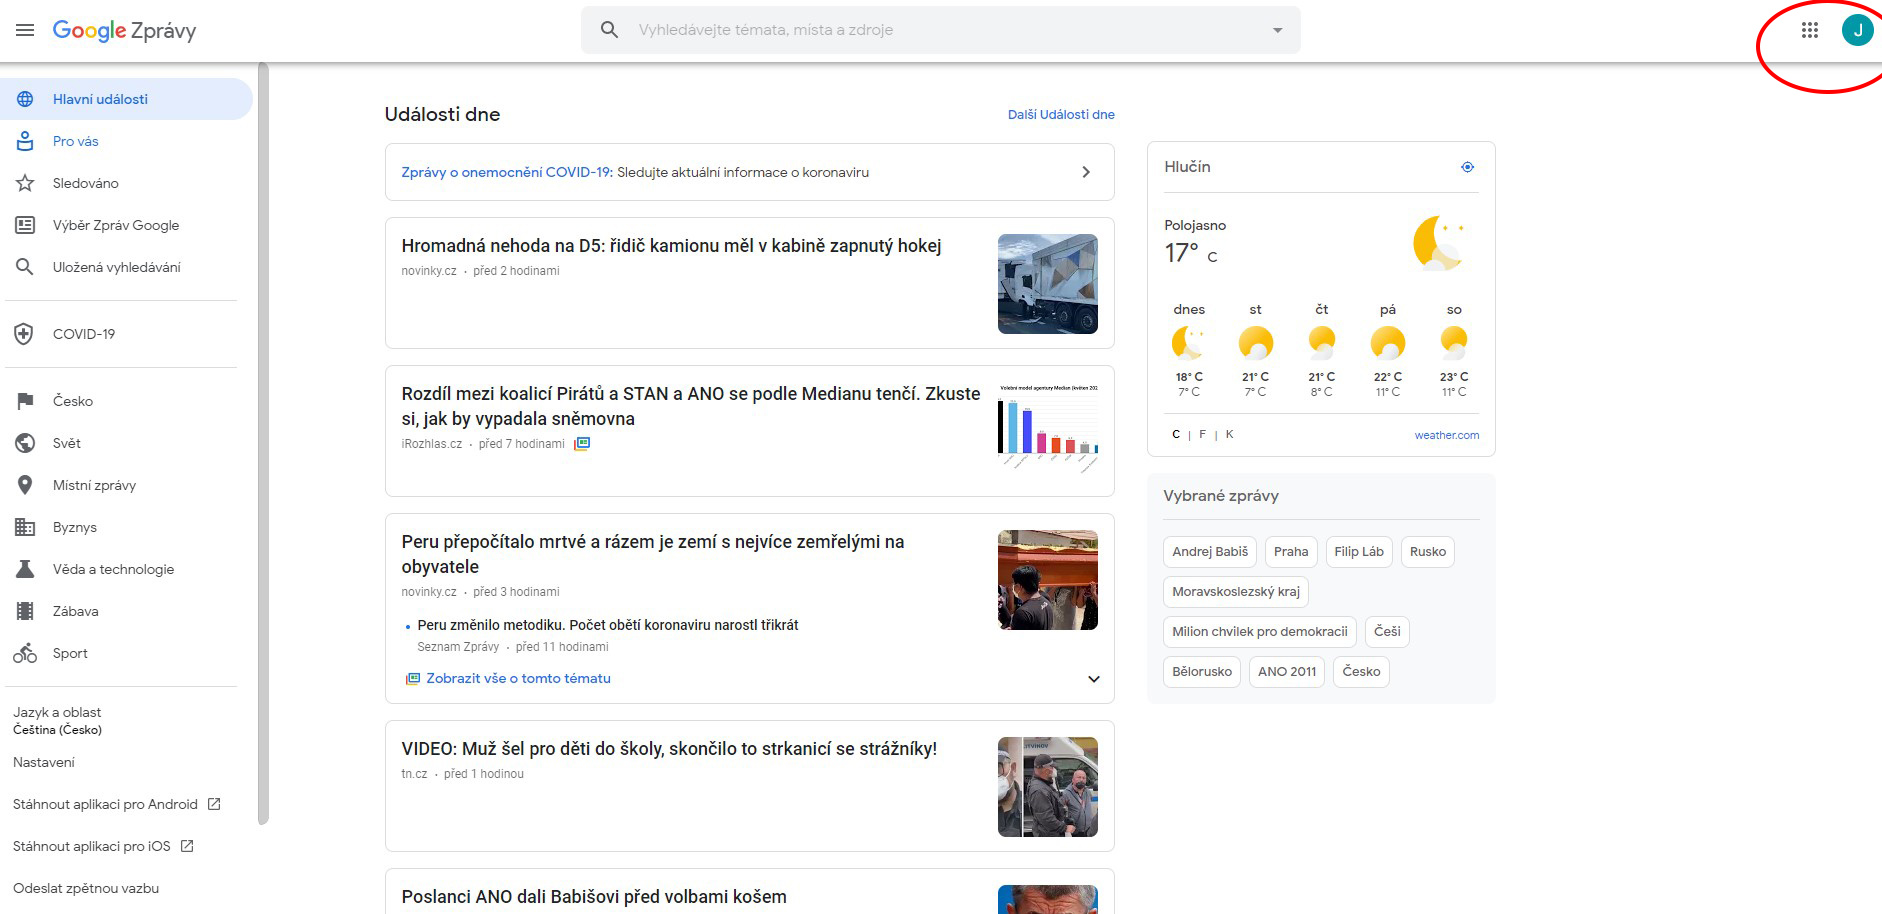Click today's weather icon under dnes

click(1188, 343)
